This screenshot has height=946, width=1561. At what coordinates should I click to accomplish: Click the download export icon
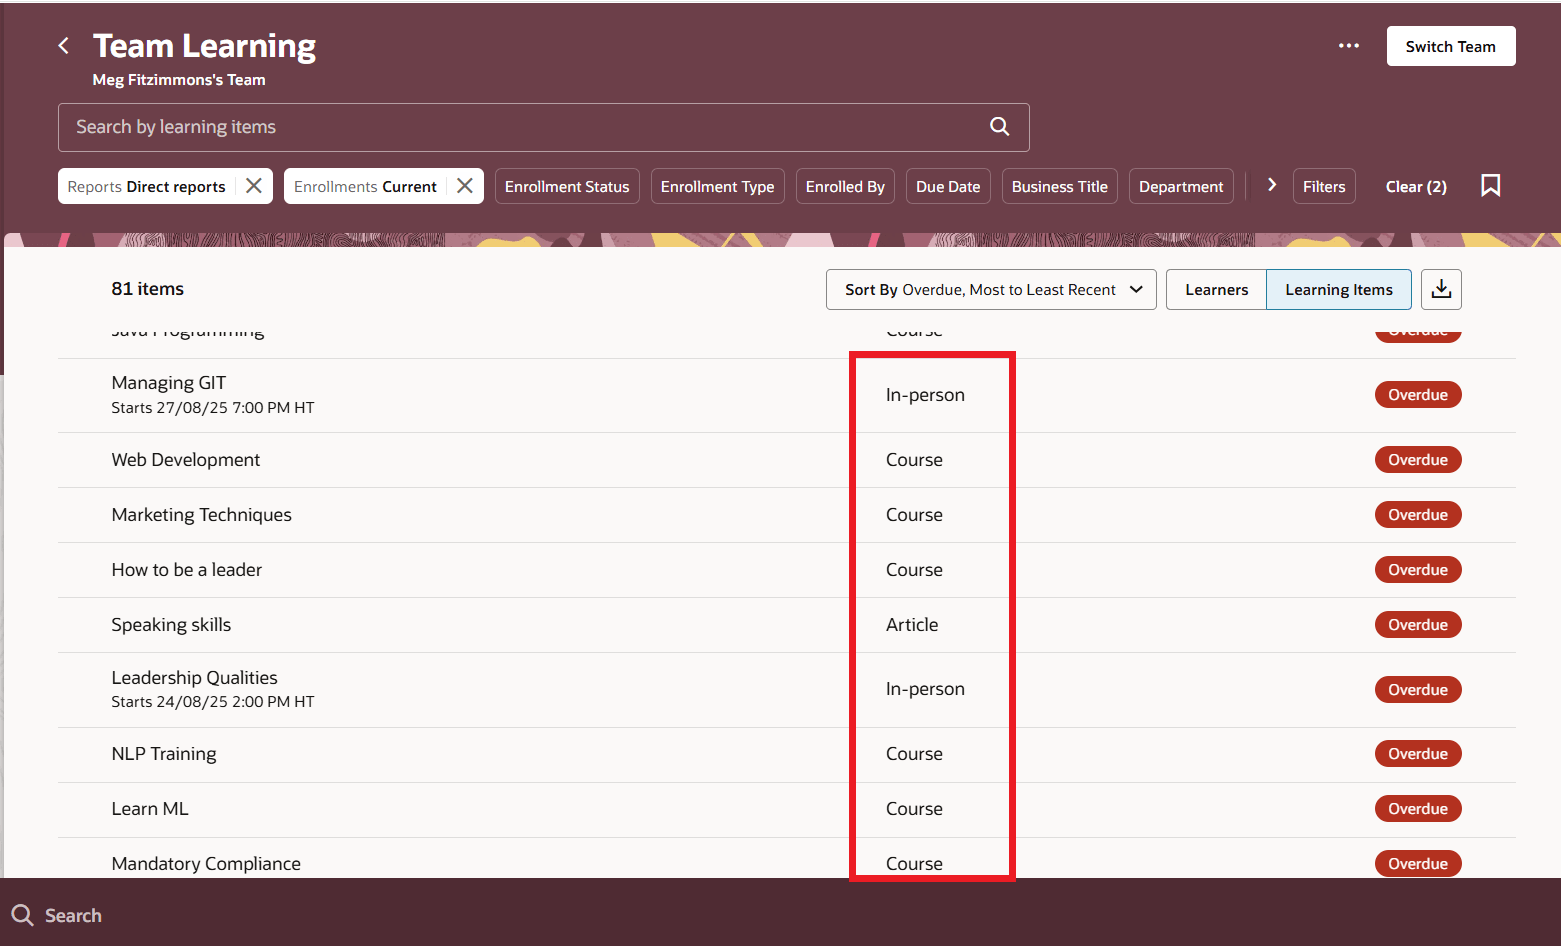click(1441, 289)
